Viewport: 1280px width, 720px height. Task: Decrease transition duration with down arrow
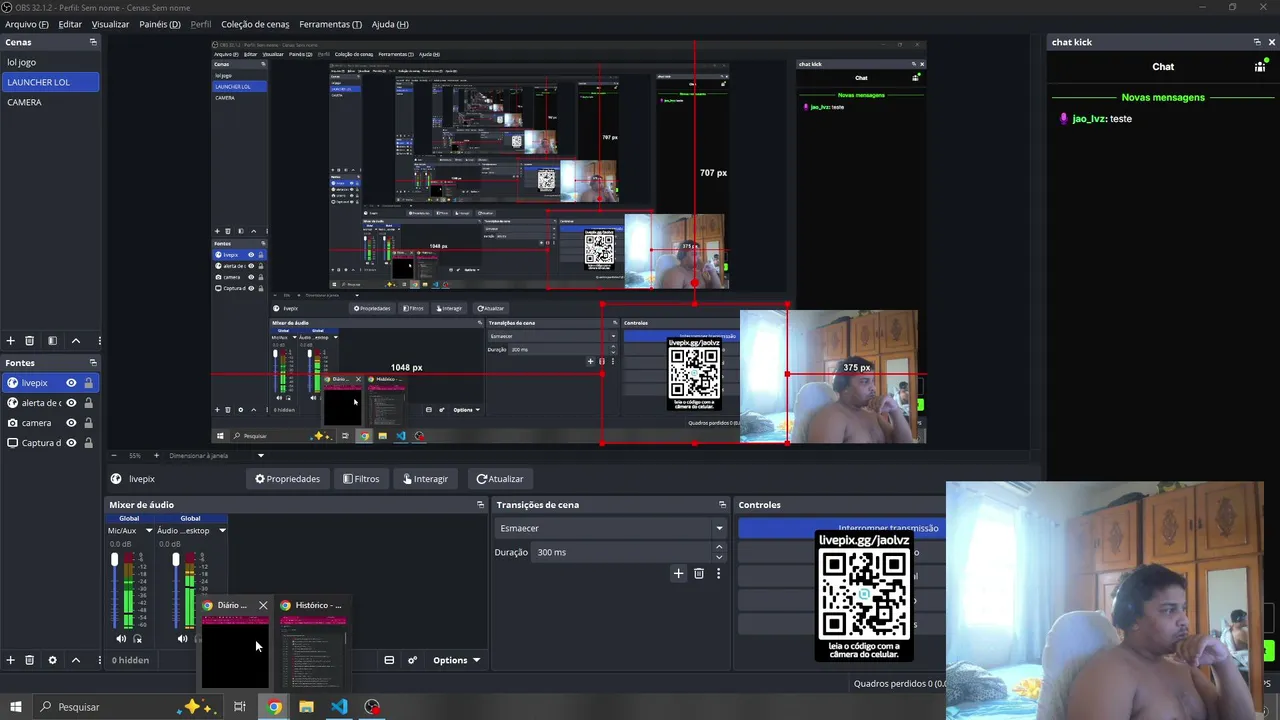[718, 557]
